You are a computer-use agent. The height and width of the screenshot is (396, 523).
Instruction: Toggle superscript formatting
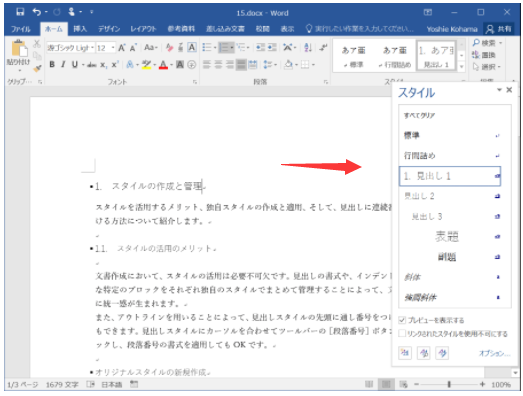pyautogui.click(x=115, y=64)
